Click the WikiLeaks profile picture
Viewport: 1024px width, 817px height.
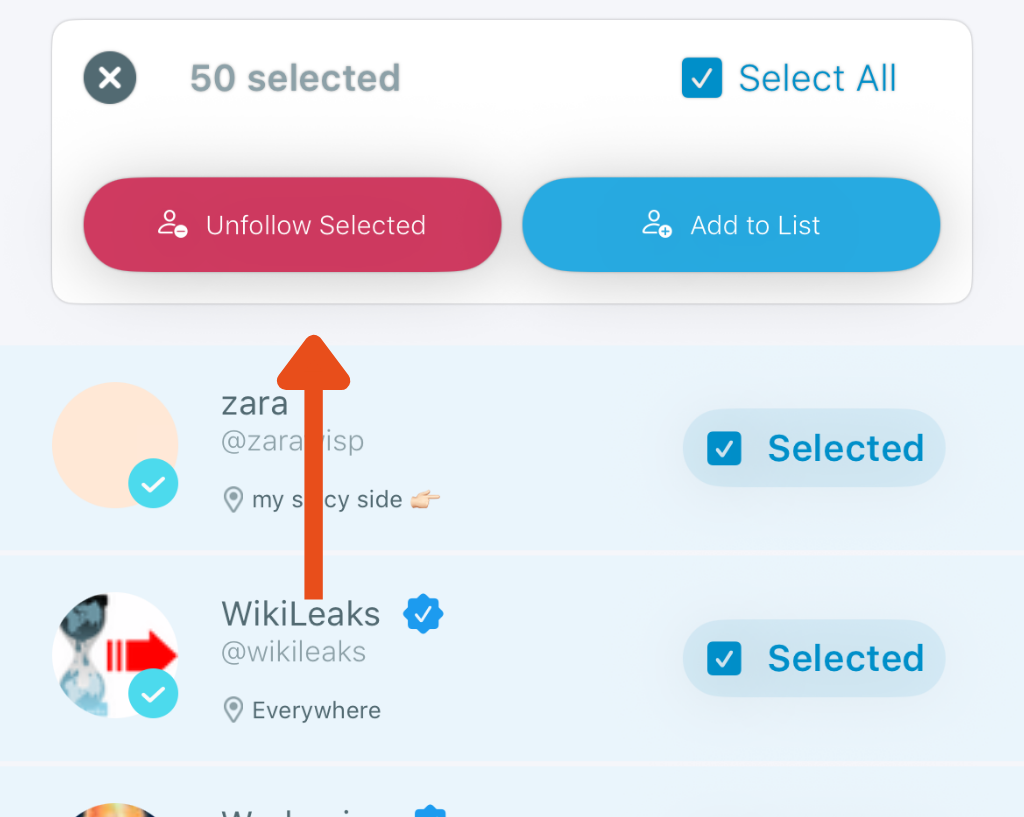(x=113, y=652)
